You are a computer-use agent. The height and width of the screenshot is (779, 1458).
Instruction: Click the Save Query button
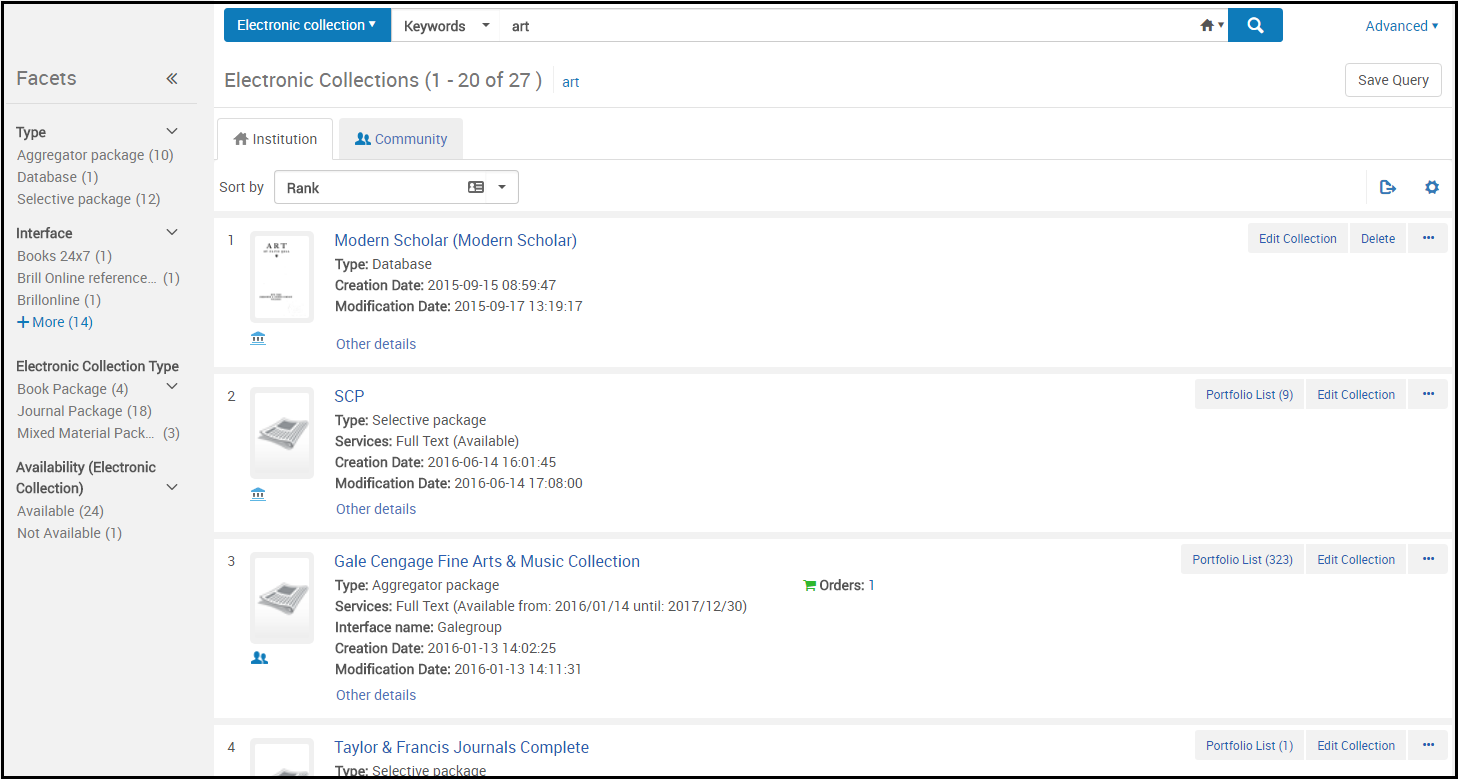coord(1393,80)
